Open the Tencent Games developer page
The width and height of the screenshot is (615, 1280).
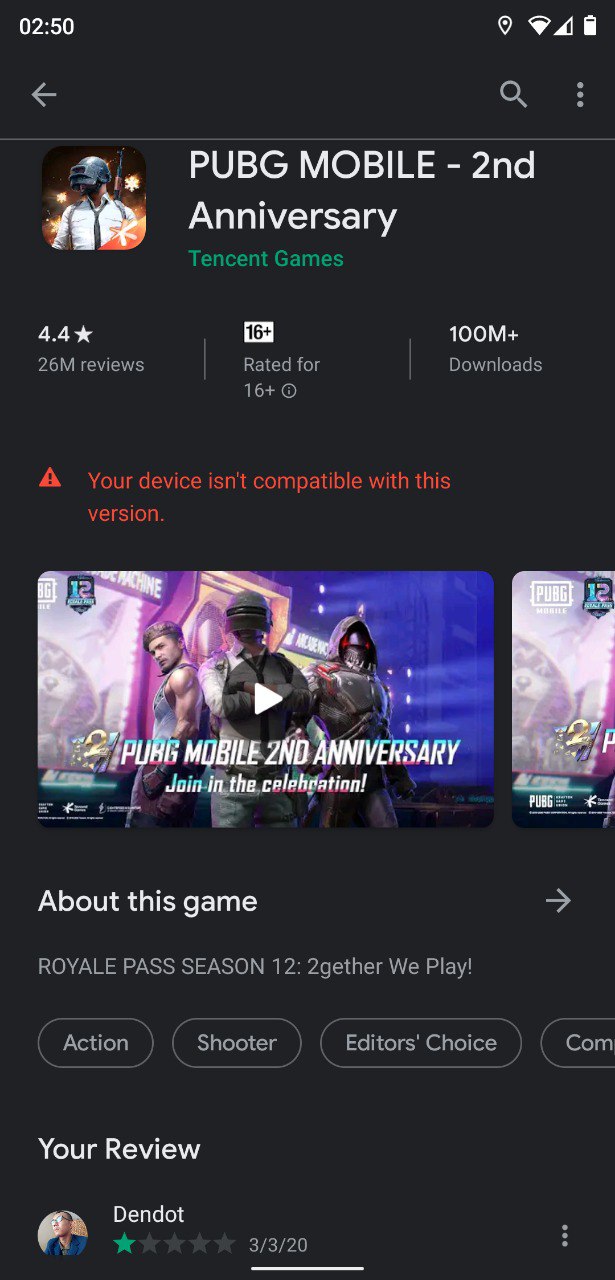(266, 258)
